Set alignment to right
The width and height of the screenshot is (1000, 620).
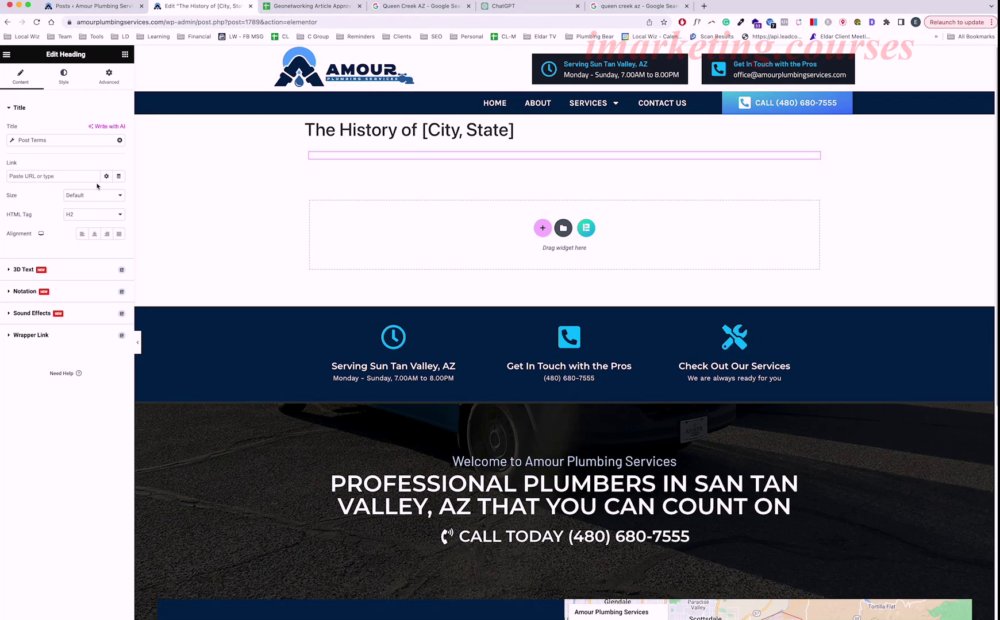pos(107,234)
